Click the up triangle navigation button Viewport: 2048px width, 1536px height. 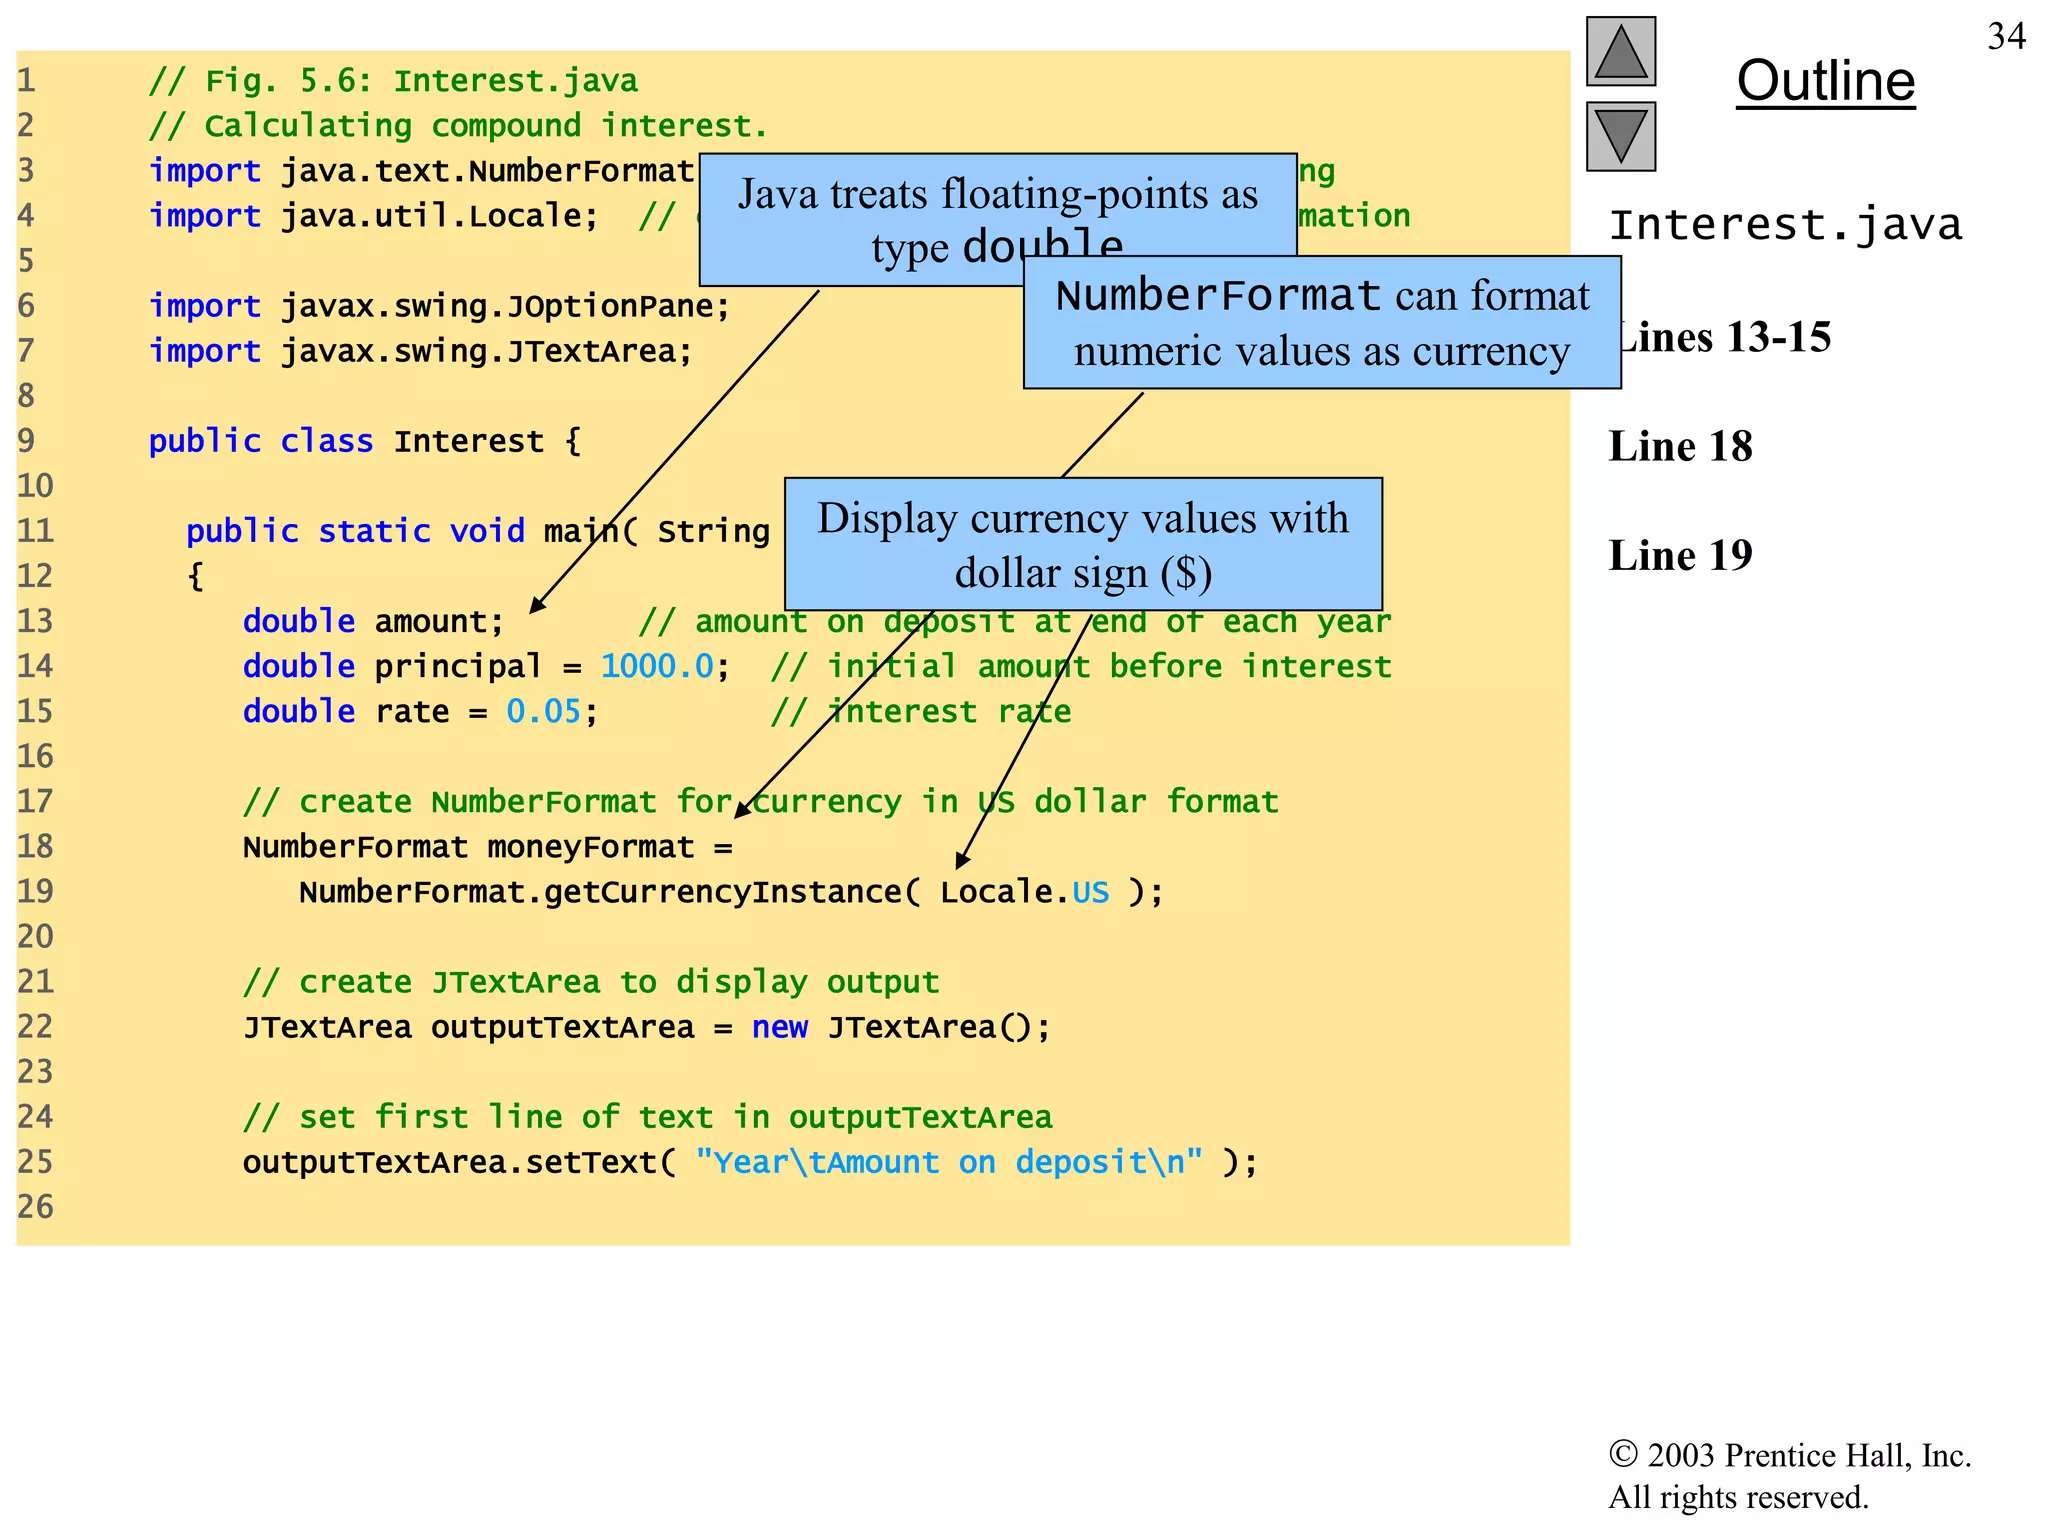1620,52
